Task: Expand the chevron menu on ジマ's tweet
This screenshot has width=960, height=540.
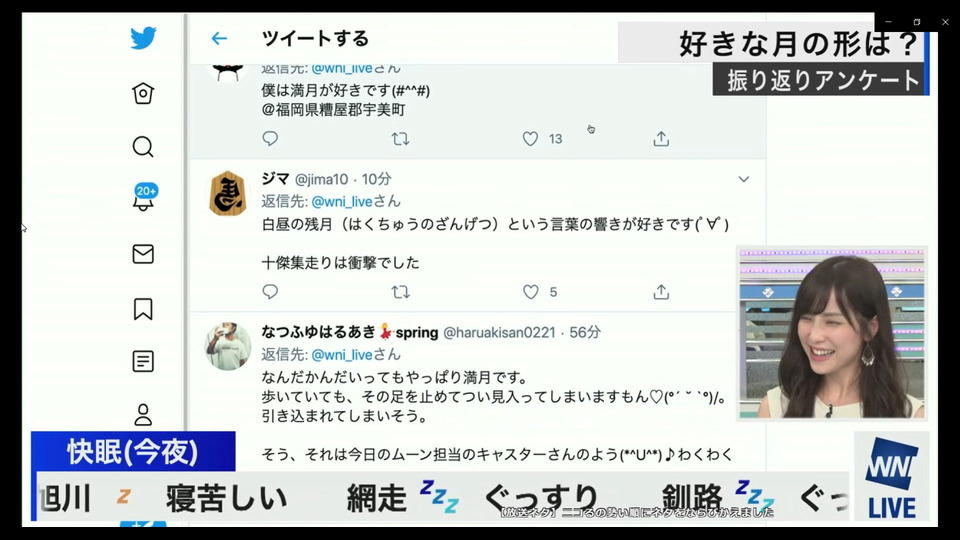Action: (x=743, y=179)
